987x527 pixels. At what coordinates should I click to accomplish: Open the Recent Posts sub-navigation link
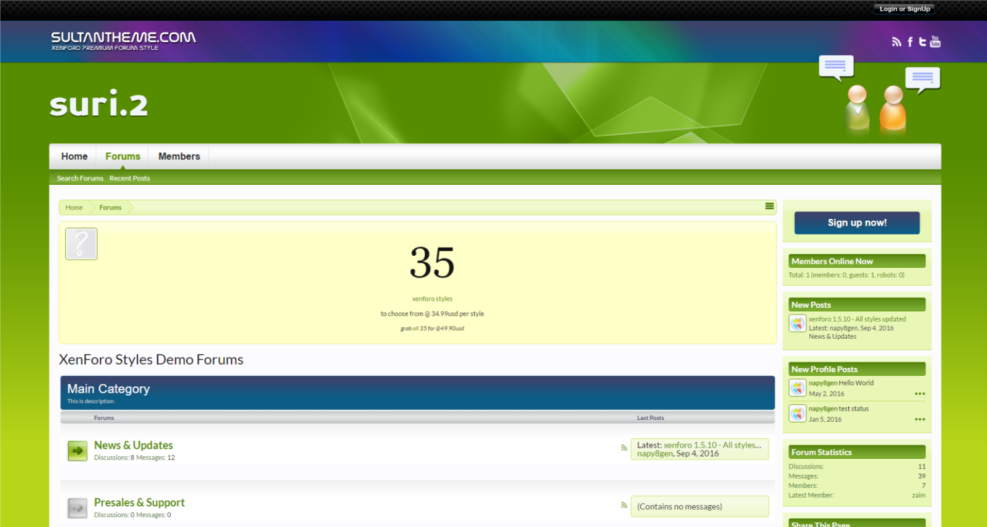point(130,178)
